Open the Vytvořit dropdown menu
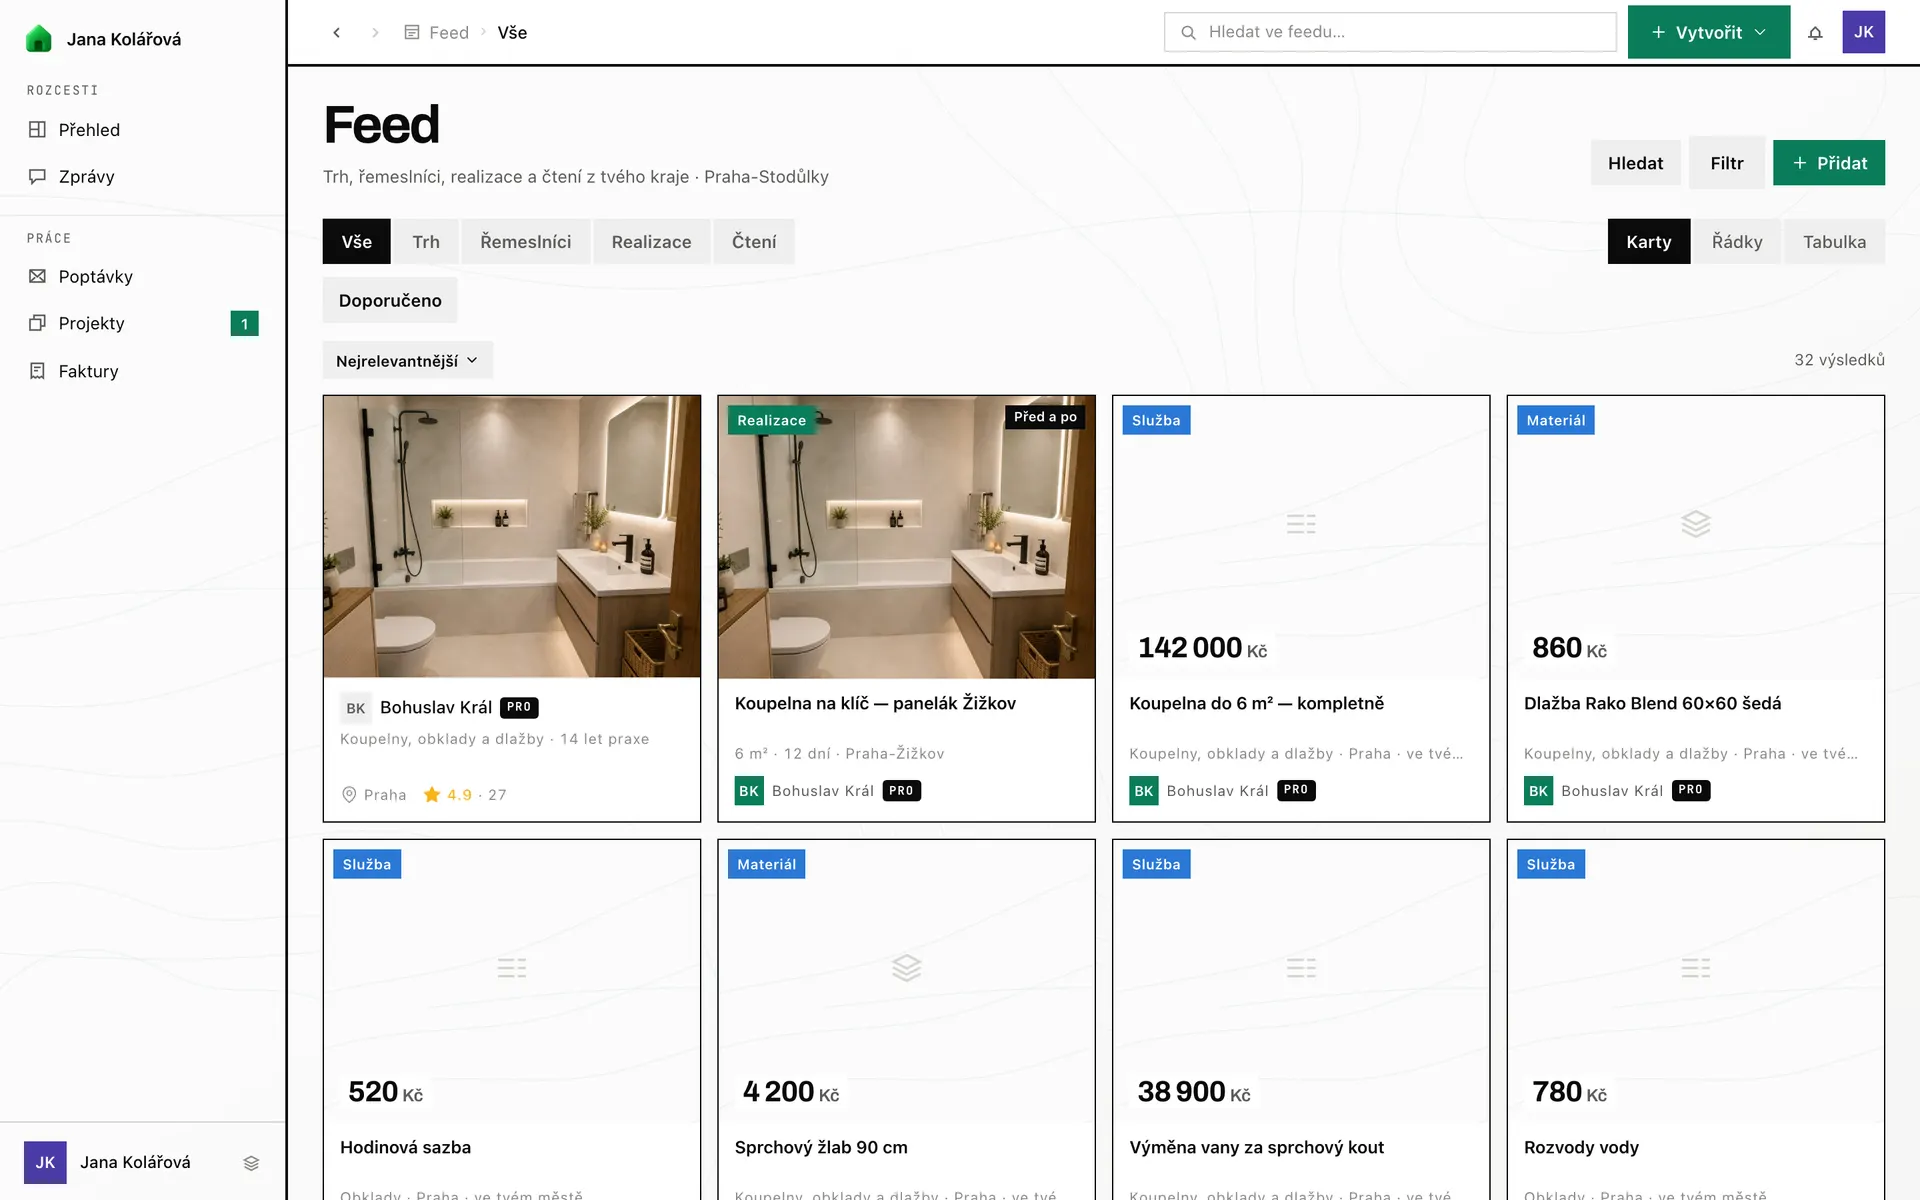1920x1200 pixels. point(1708,32)
